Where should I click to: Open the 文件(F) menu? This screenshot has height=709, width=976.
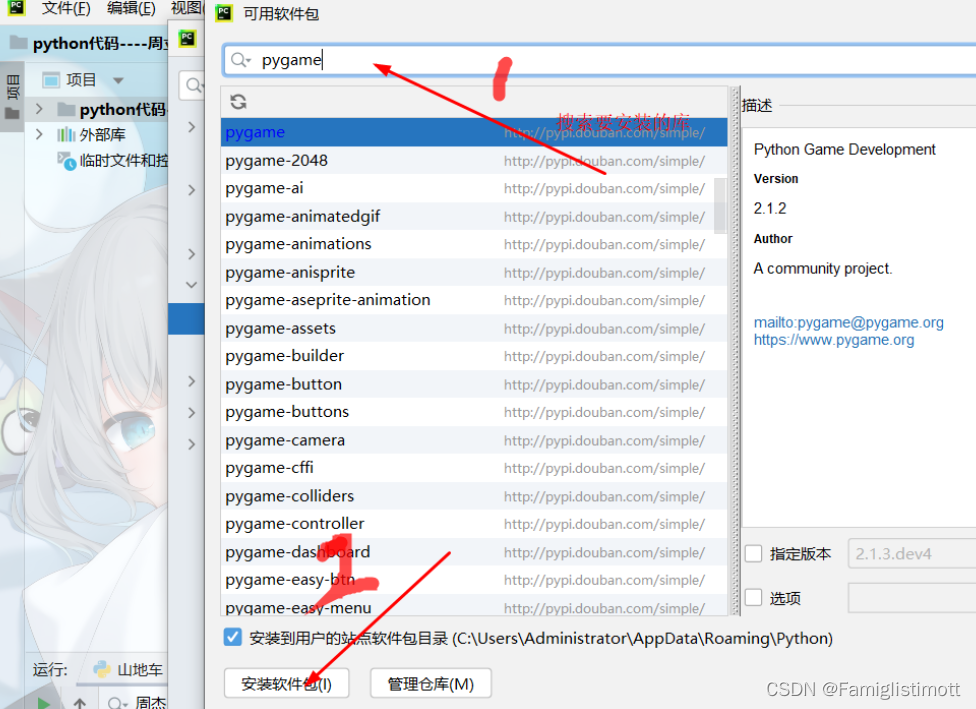66,9
